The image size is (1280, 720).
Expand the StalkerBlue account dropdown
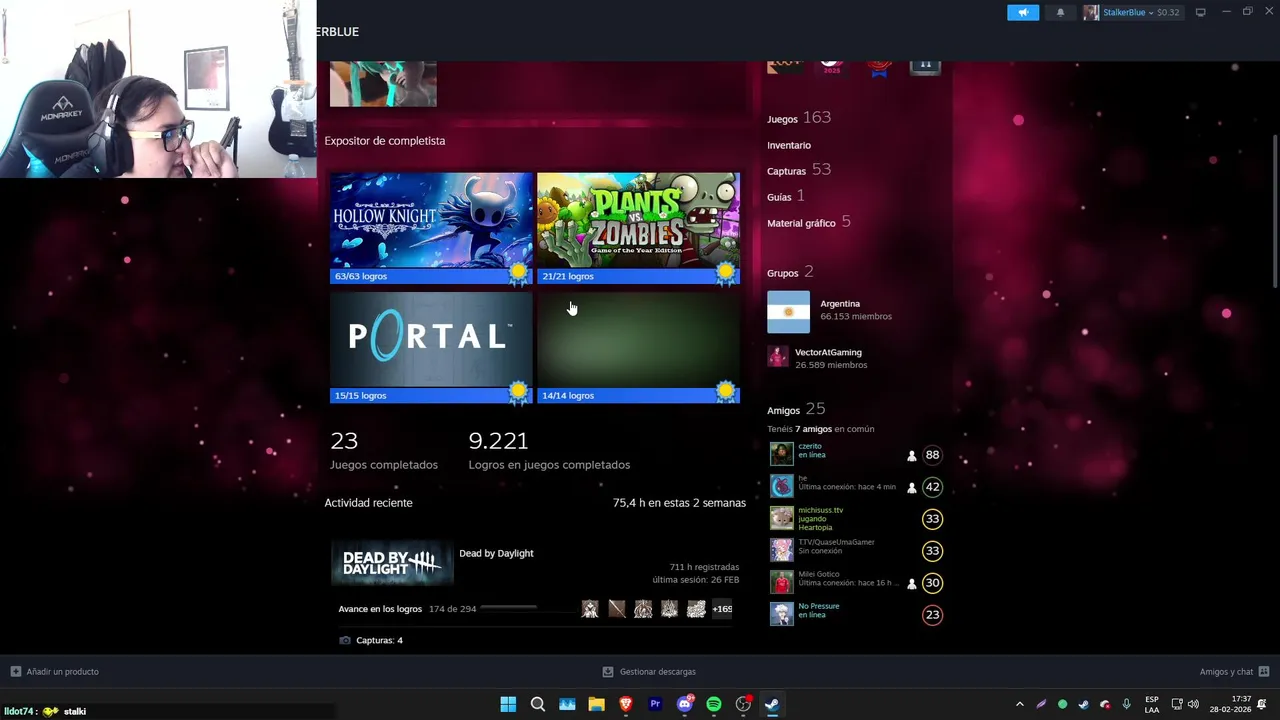(x=1131, y=12)
